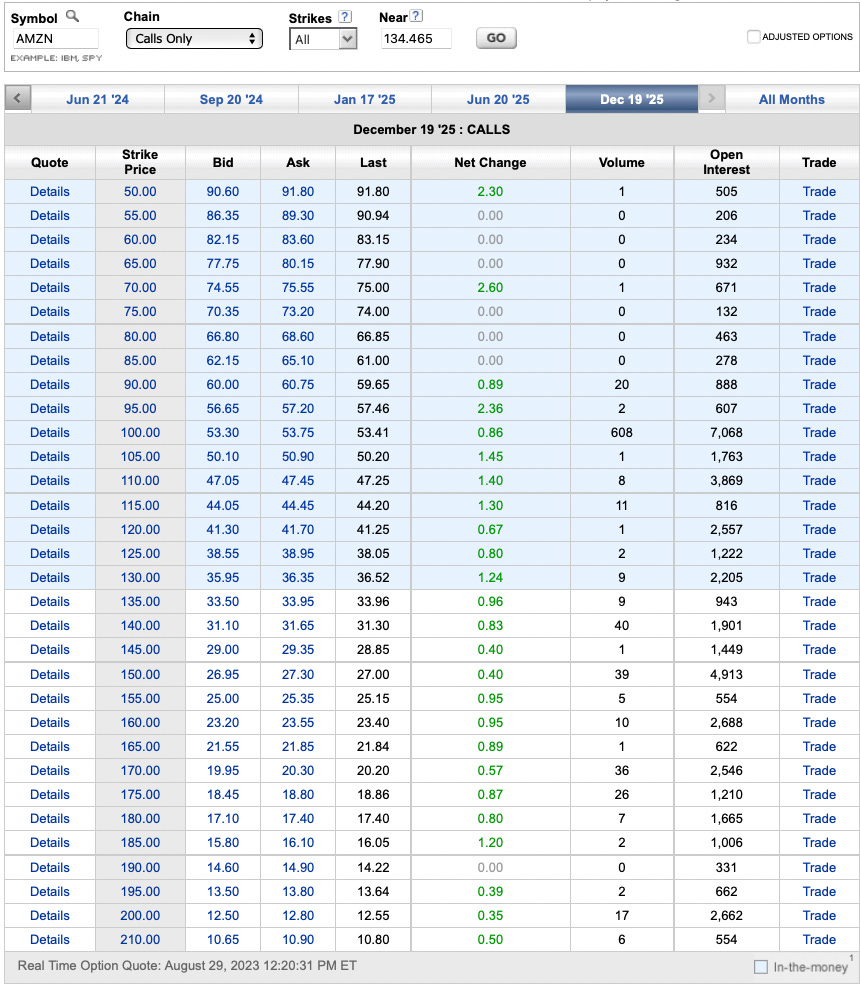860x985 pixels.
Task: Open the Strikes help question icon
Action: [345, 17]
